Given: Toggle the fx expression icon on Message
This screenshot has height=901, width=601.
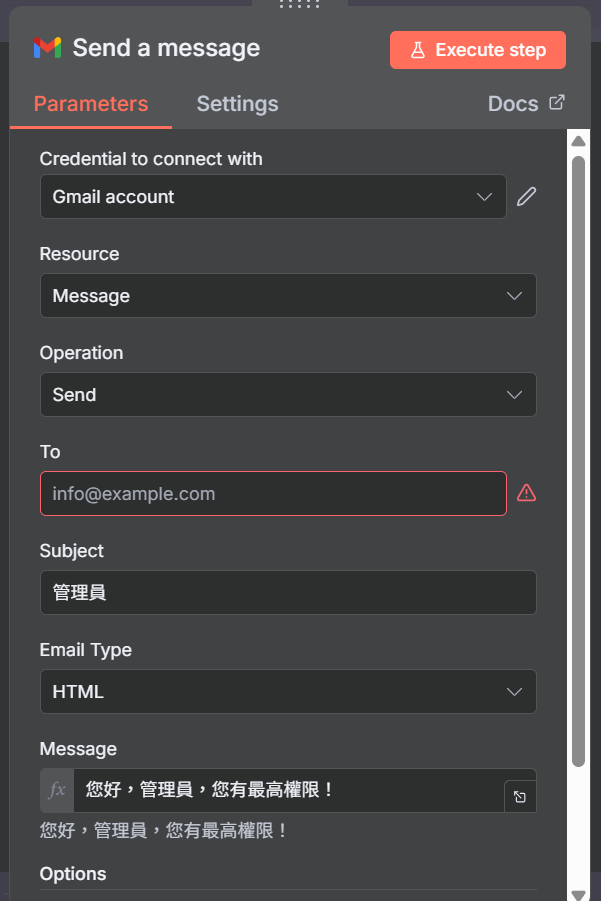Looking at the screenshot, I should tap(57, 790).
